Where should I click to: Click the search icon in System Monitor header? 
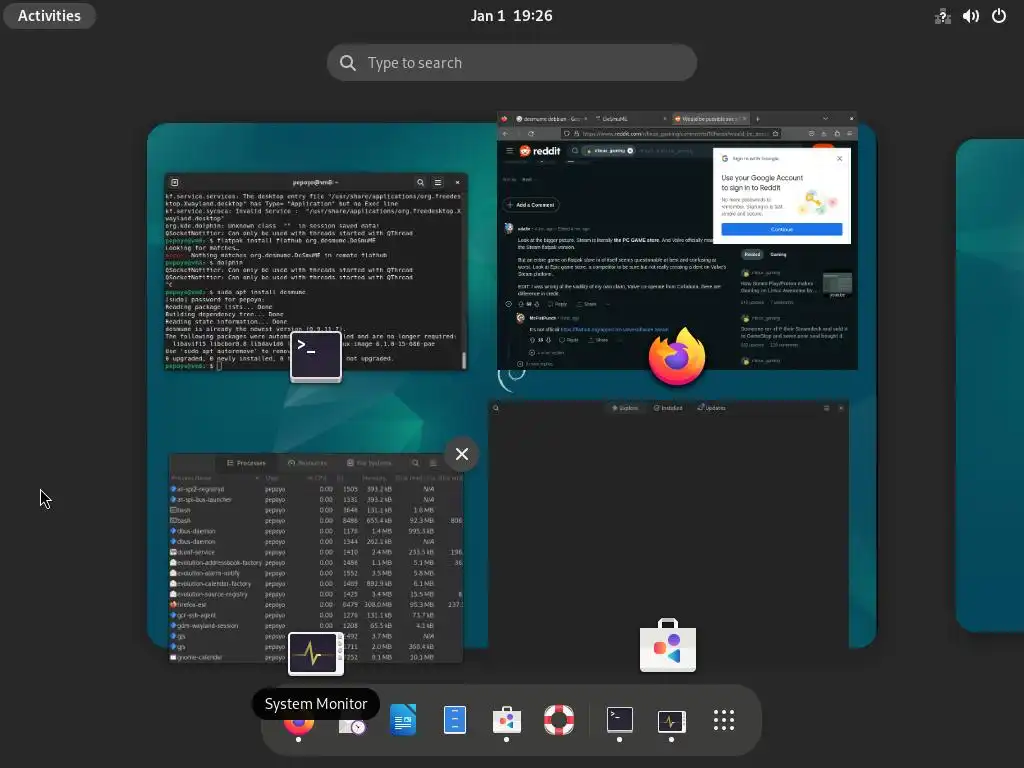coord(415,463)
